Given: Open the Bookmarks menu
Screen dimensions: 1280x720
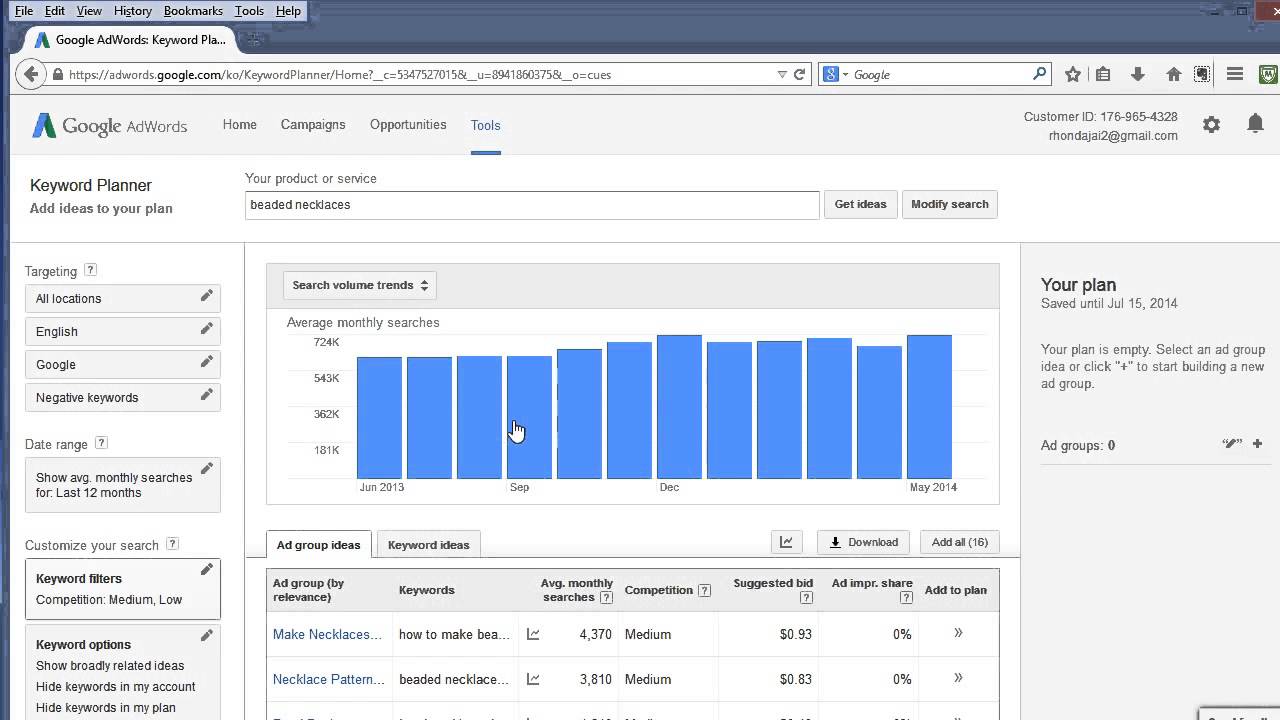Looking at the screenshot, I should [x=193, y=11].
